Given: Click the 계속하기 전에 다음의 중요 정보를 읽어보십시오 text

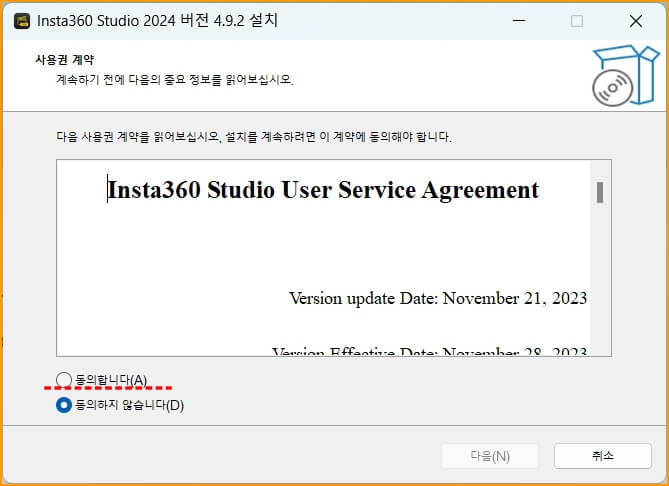Looking at the screenshot, I should tap(175, 80).
